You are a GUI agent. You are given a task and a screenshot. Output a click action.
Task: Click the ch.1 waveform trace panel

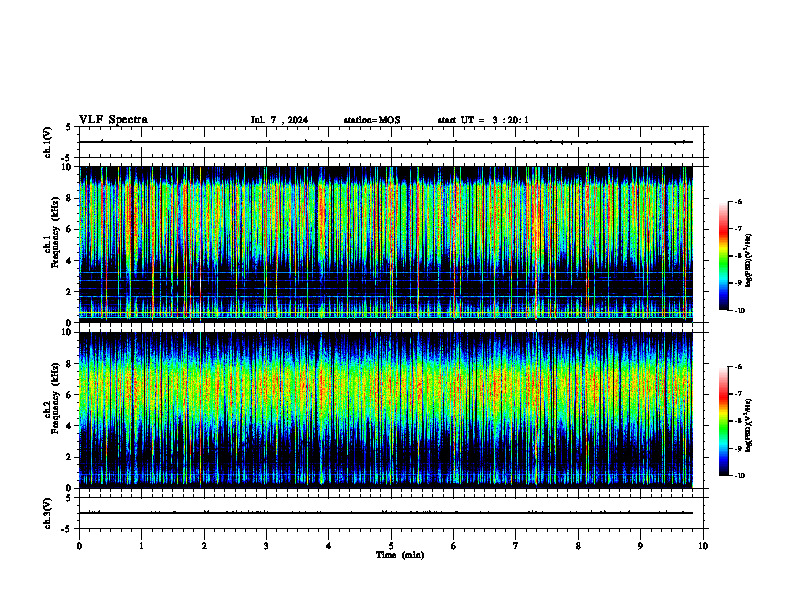391,142
